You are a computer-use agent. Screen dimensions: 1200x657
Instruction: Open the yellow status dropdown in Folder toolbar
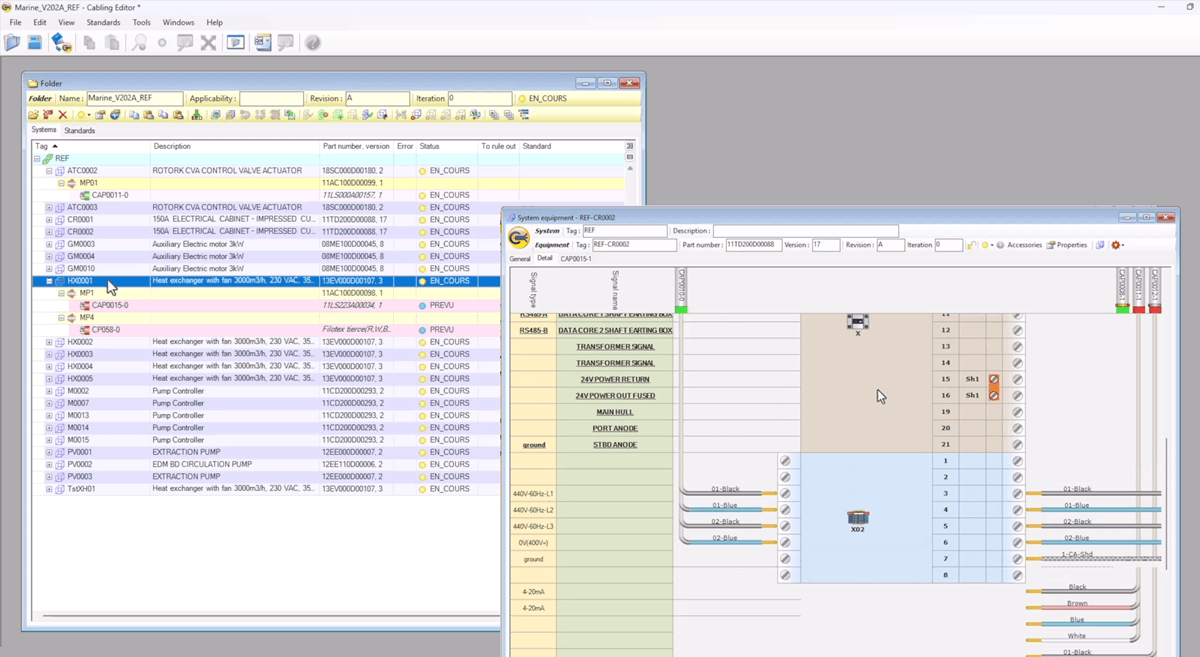[84, 115]
